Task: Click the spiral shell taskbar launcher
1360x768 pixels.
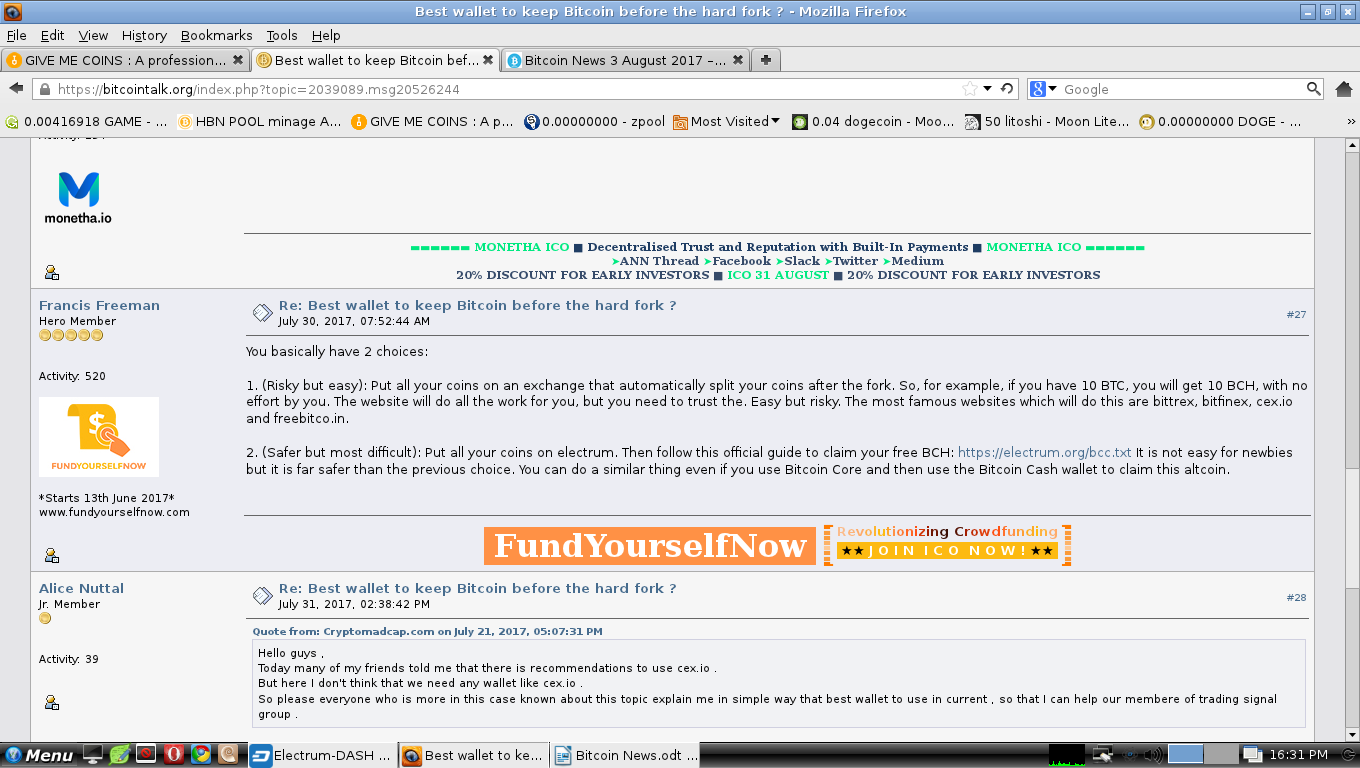Action: pyautogui.click(x=227, y=755)
